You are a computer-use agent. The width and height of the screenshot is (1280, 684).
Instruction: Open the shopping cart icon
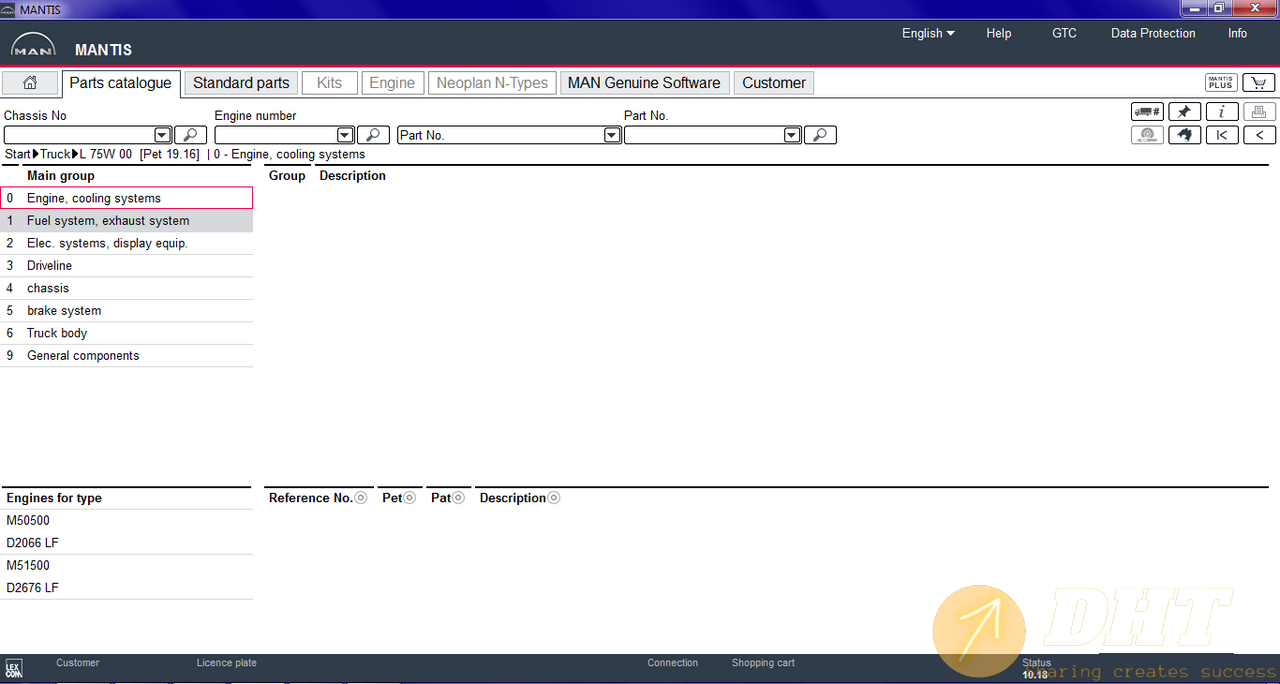(1259, 83)
